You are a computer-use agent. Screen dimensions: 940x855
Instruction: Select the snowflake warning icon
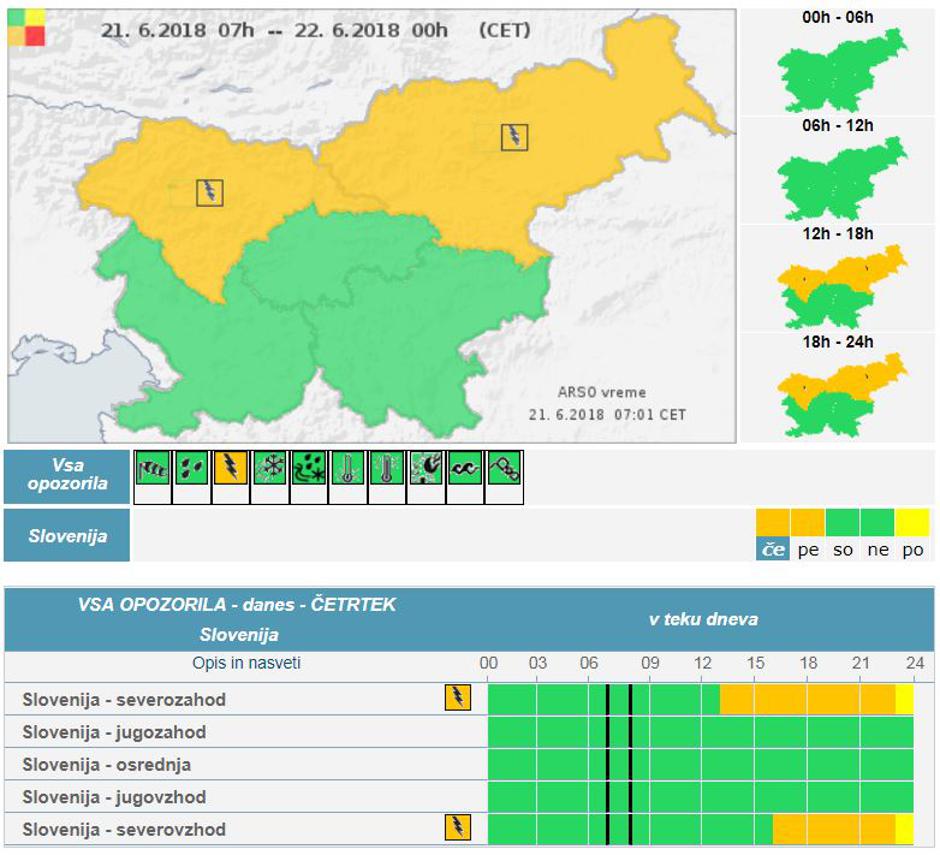[x=270, y=468]
